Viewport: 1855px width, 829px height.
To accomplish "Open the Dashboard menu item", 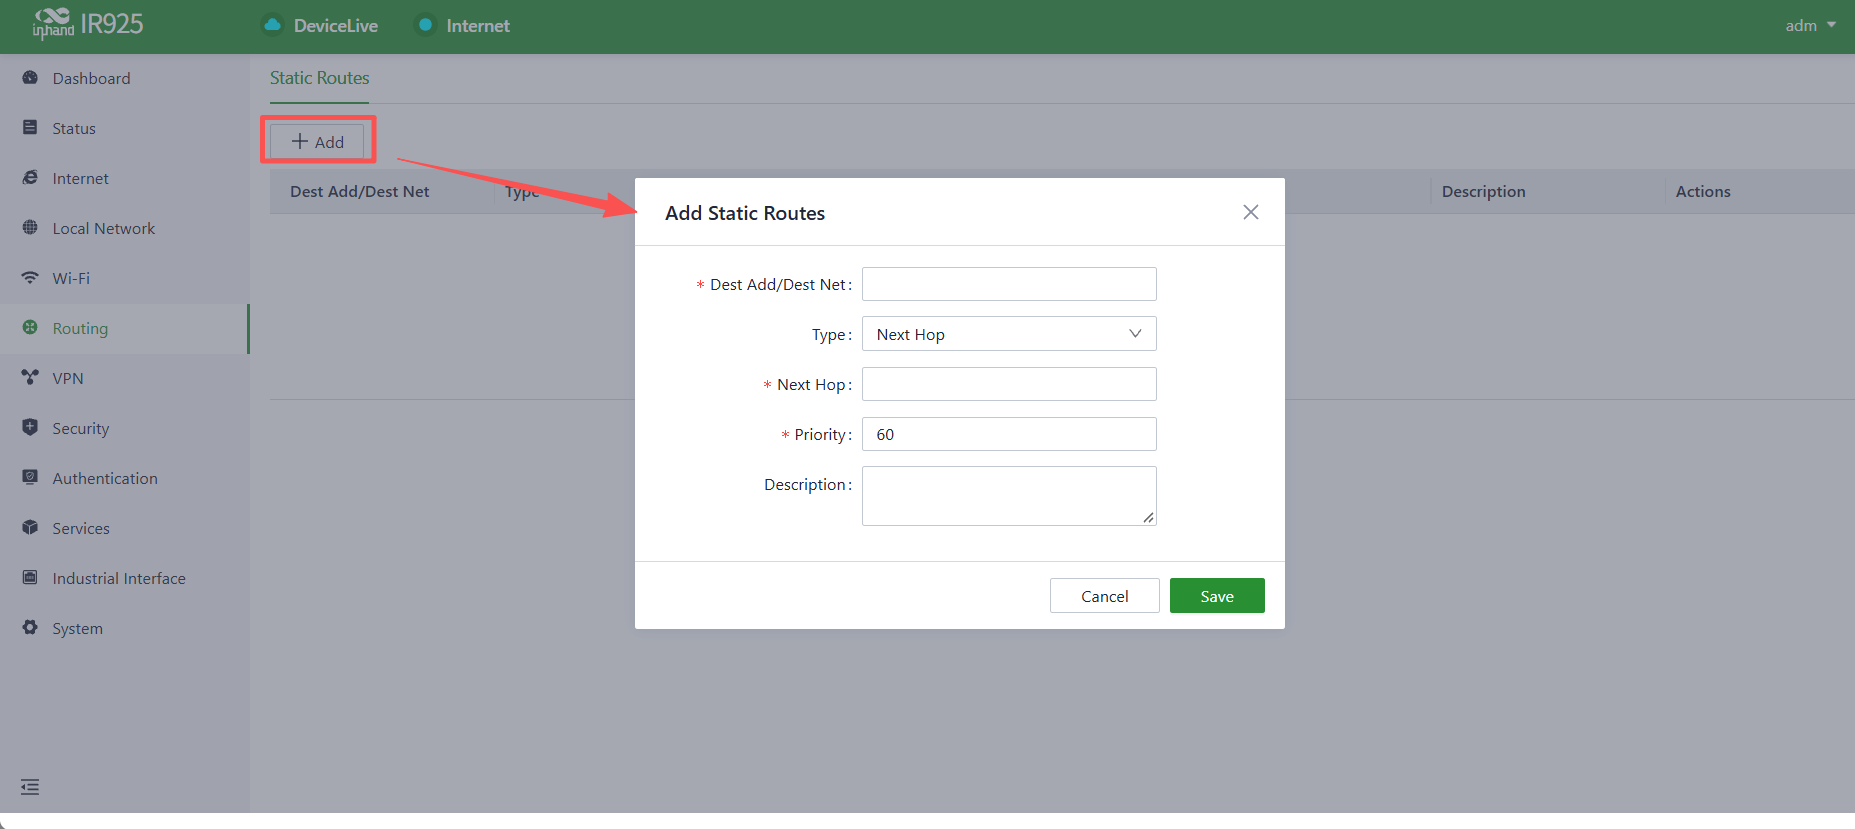I will [x=124, y=78].
